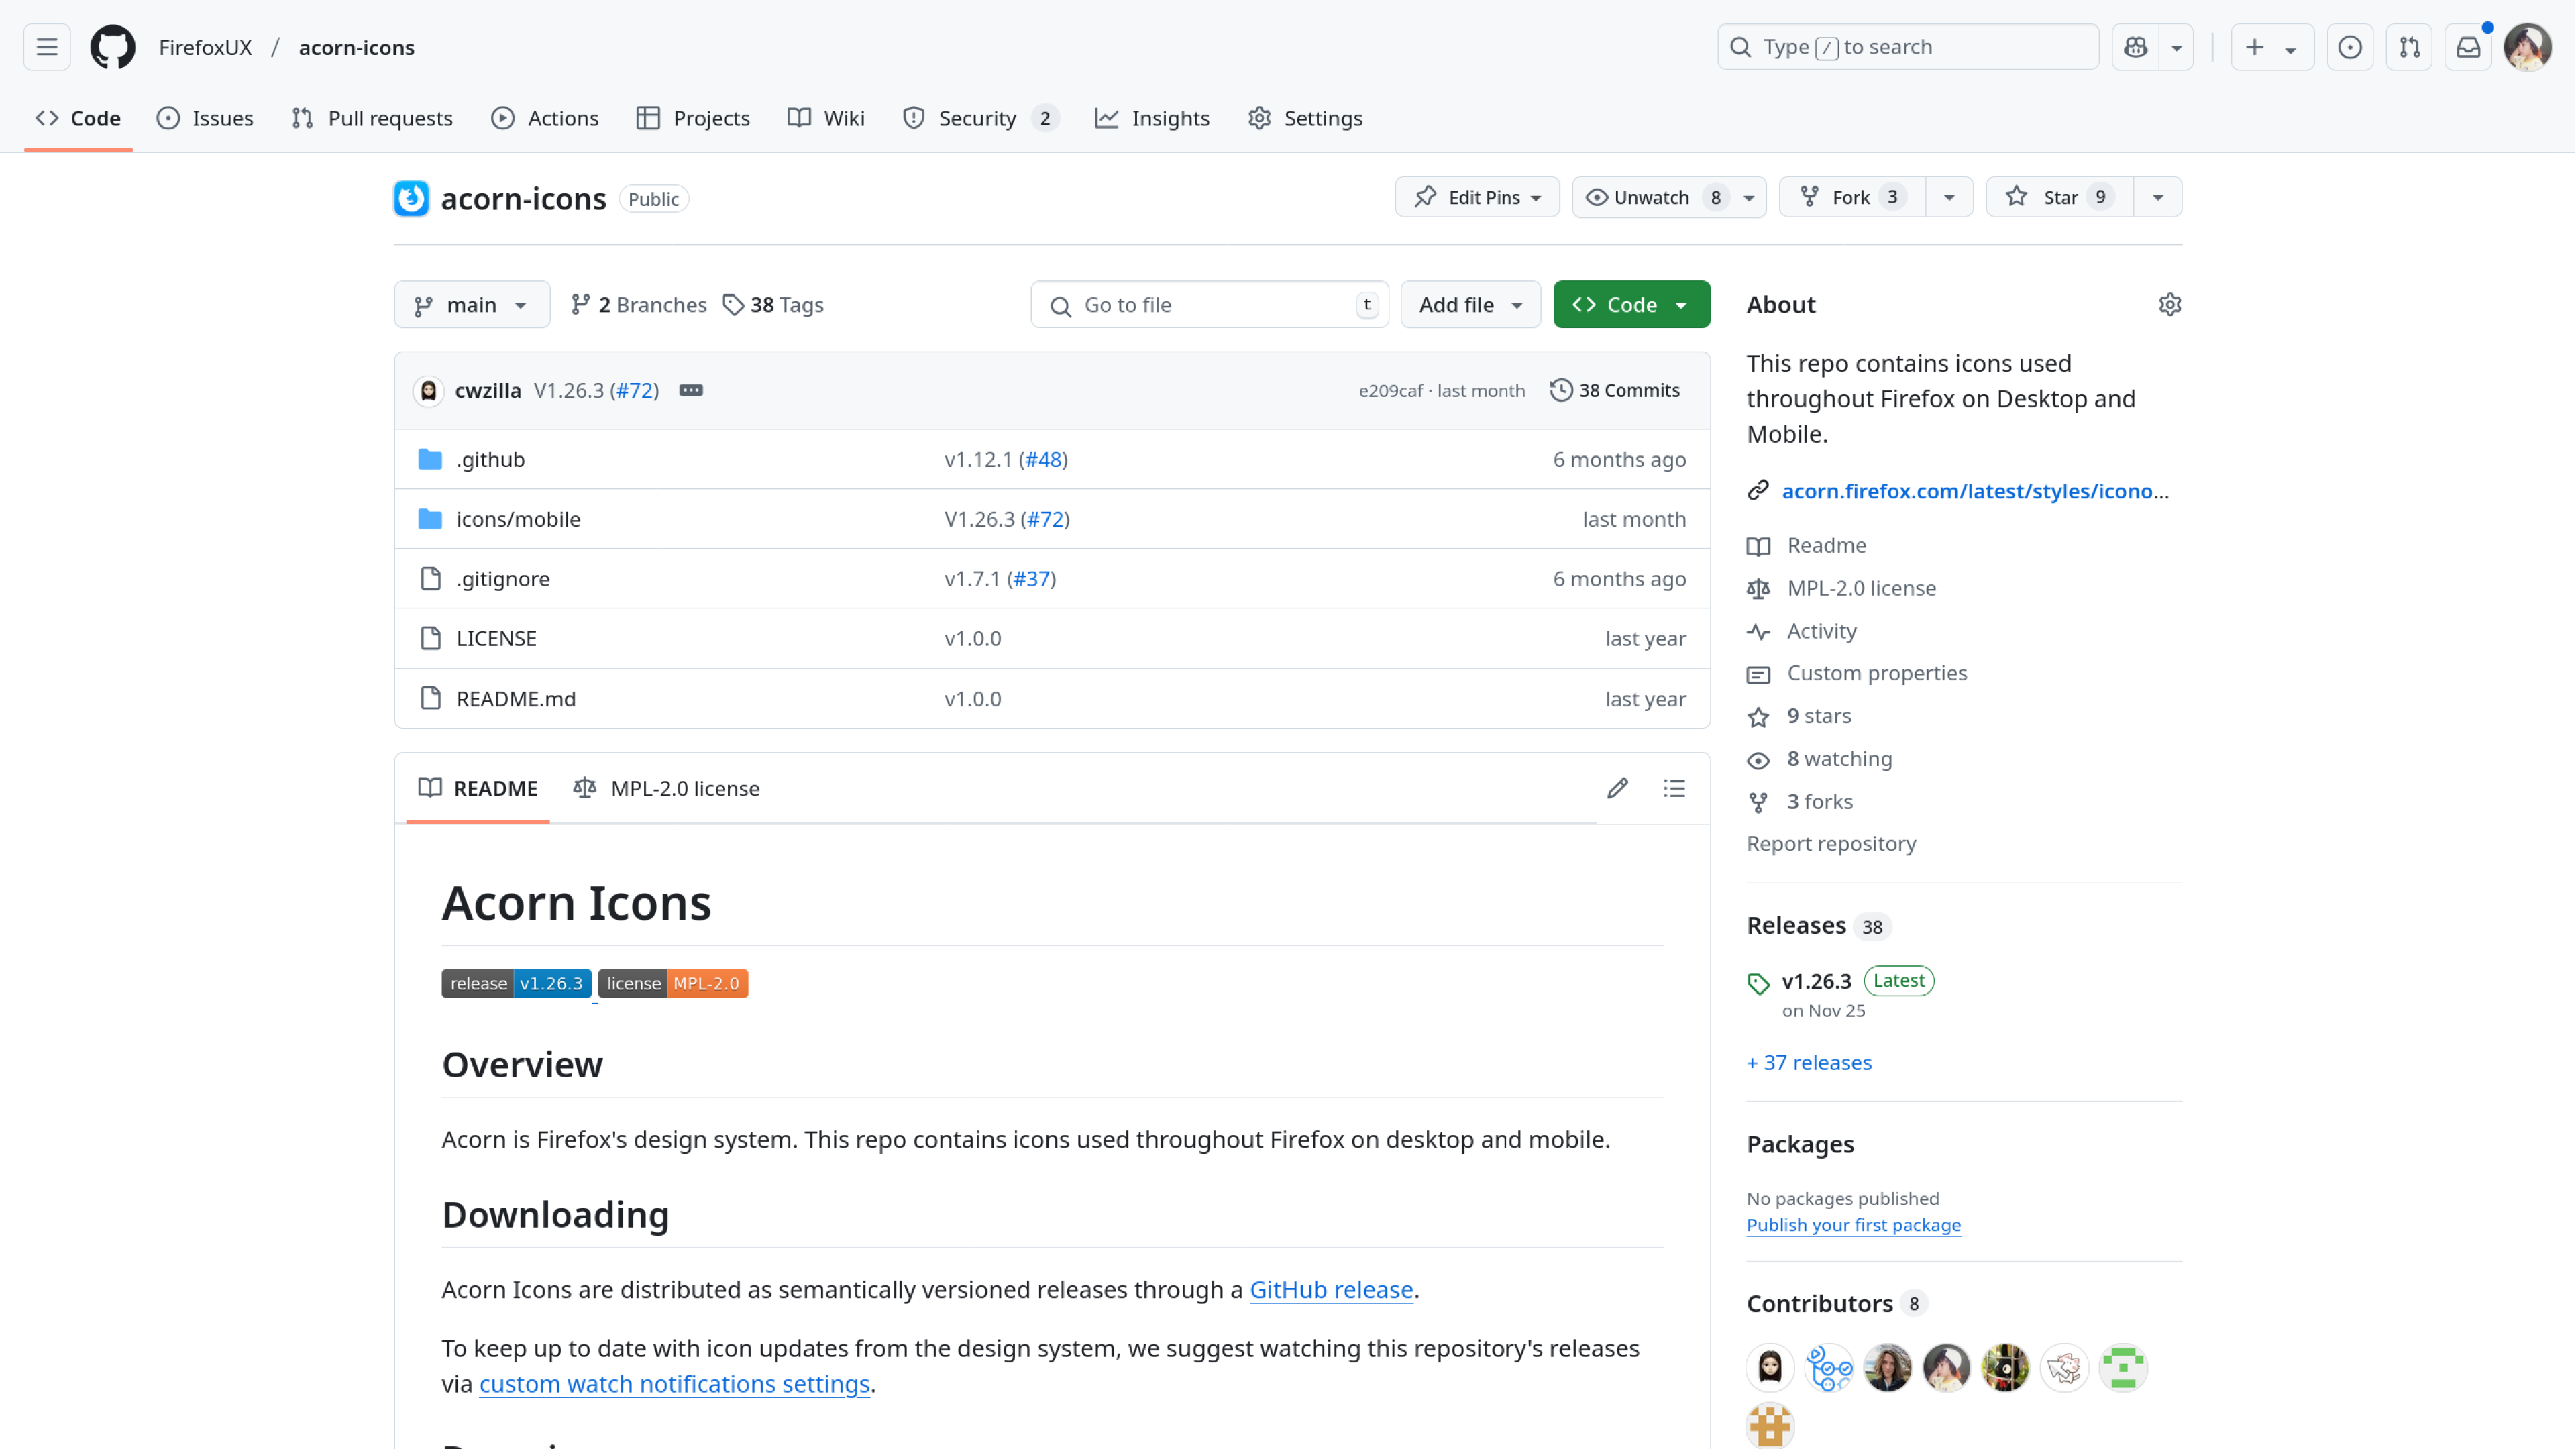The image size is (2576, 1449).
Task: Open the Copilot dropdown arrow
Action: (x=2176, y=47)
